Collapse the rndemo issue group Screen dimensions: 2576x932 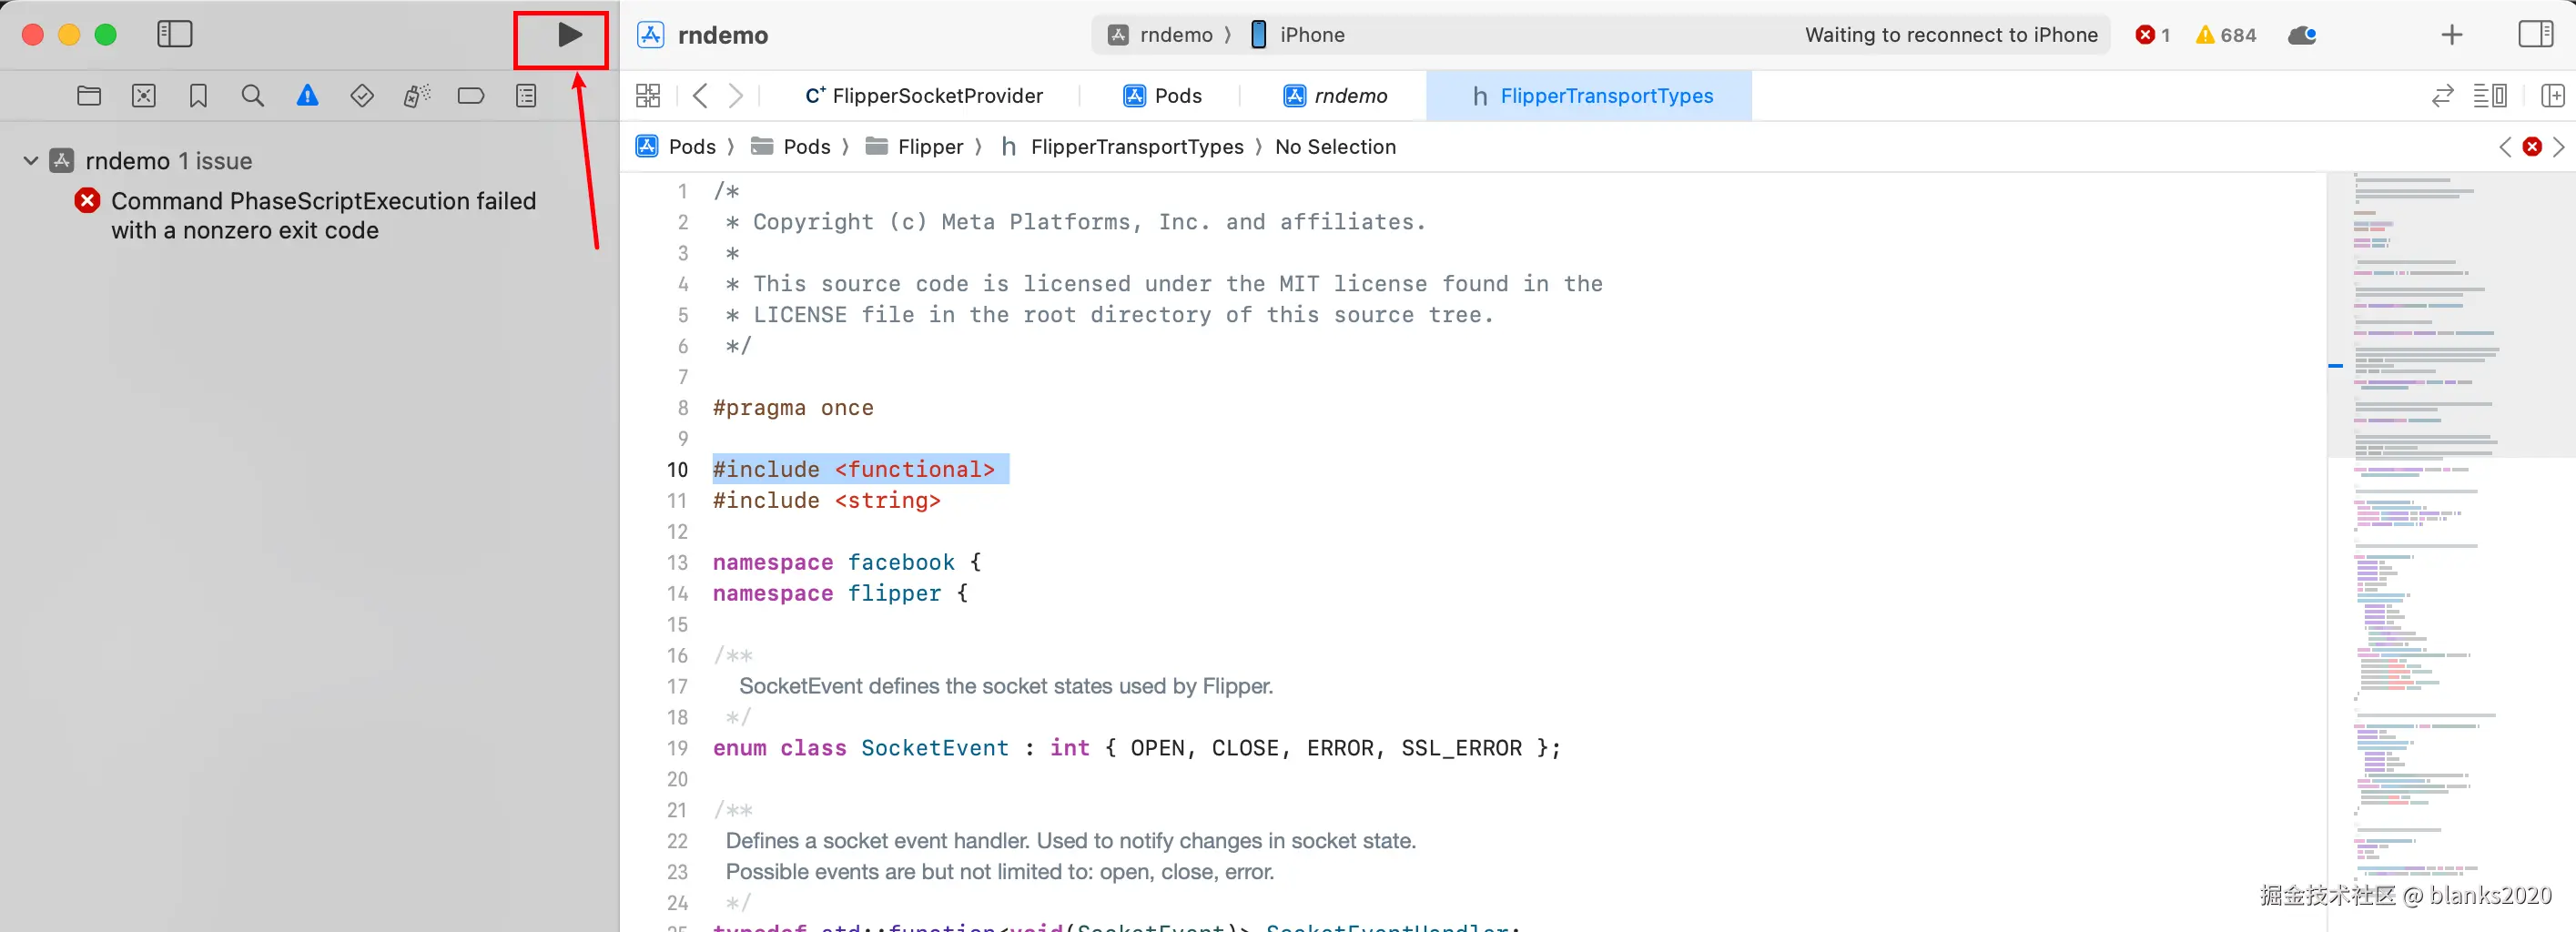point(31,161)
